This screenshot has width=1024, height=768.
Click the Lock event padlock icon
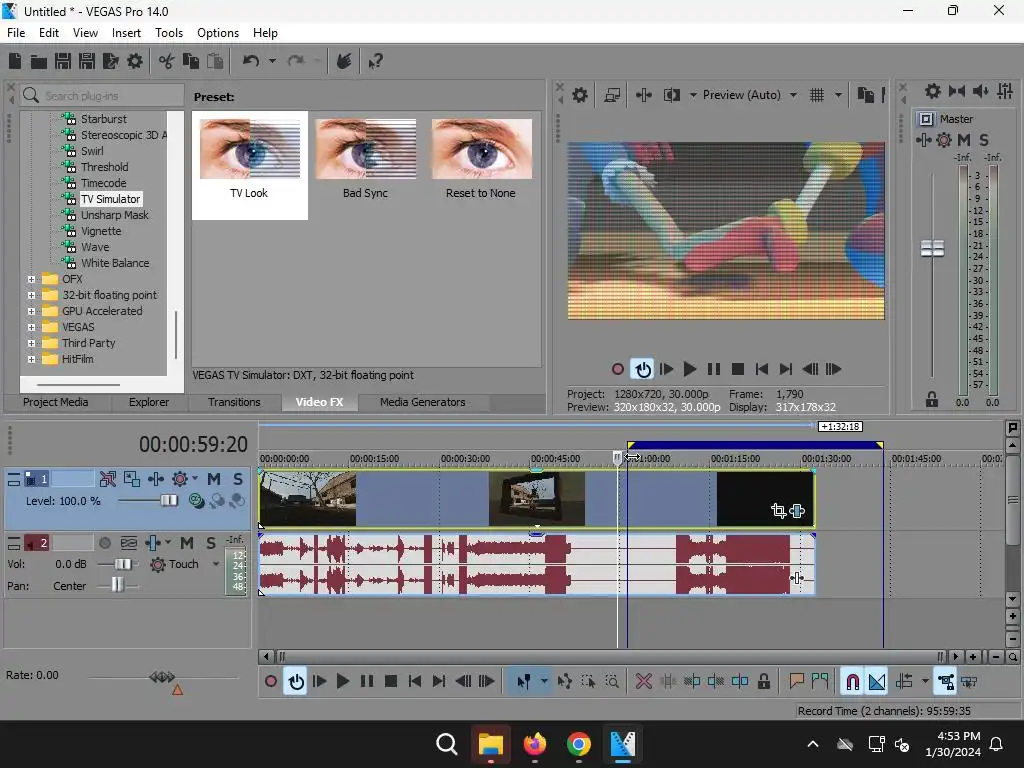pyautogui.click(x=763, y=682)
